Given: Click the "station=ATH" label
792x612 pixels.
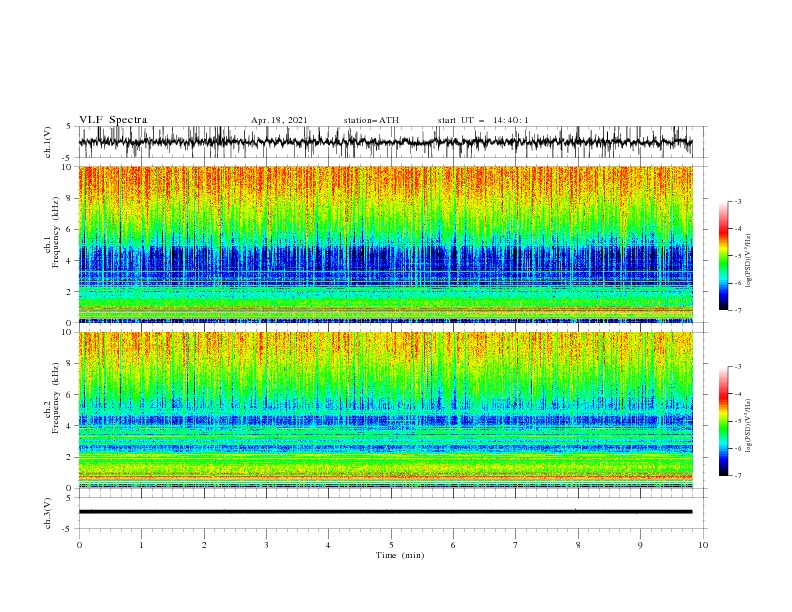Looking at the screenshot, I should point(371,120).
